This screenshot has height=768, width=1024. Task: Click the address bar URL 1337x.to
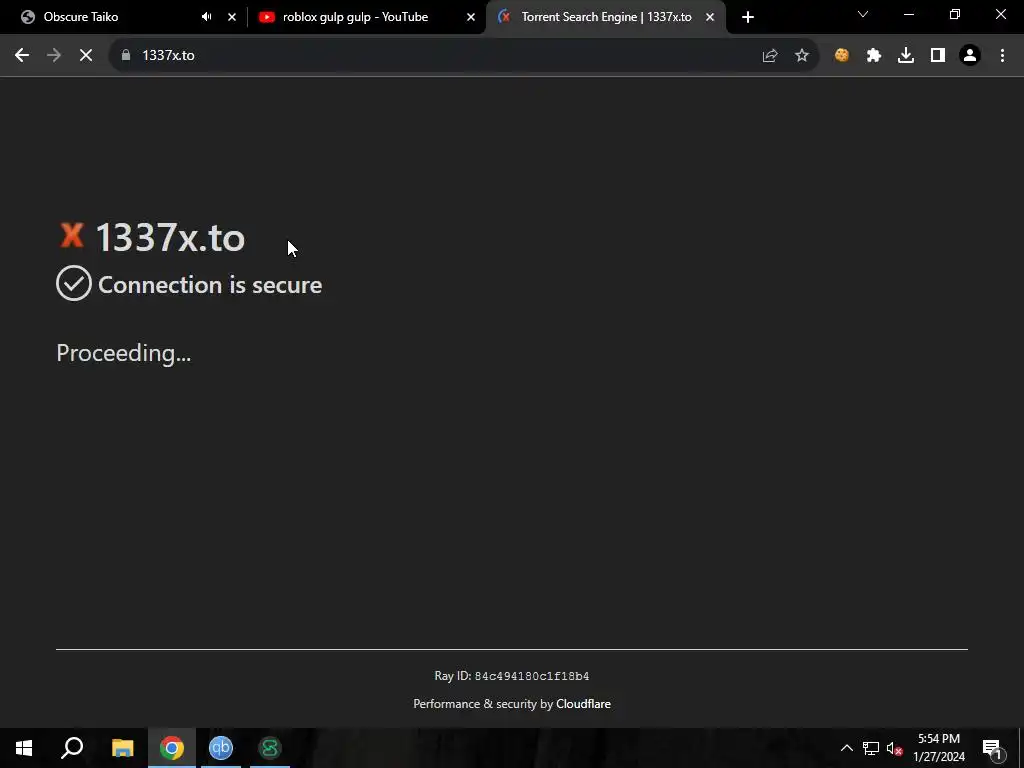(168, 56)
